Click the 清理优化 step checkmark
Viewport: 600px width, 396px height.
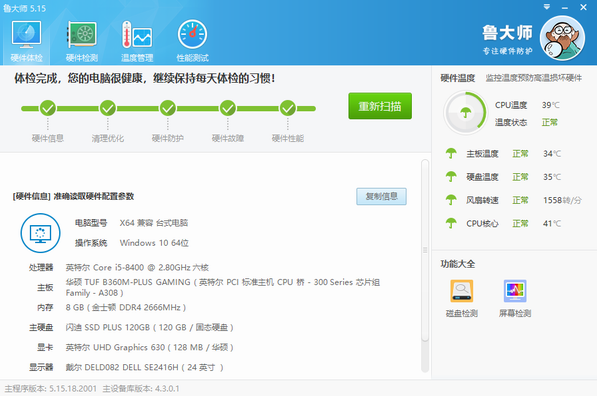[x=108, y=108]
